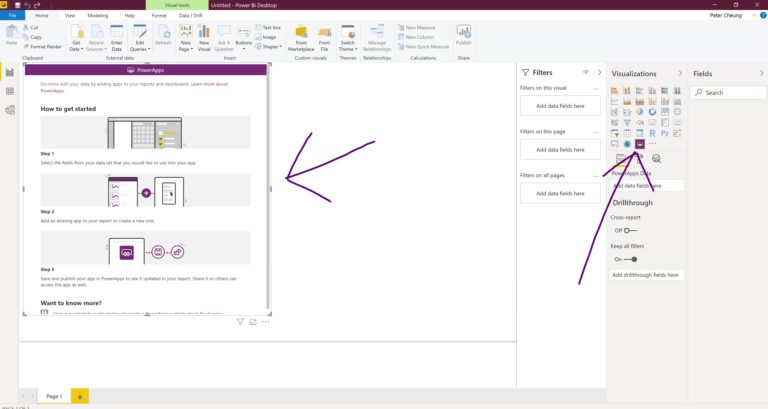768x409 pixels.
Task: Expand the Switch Theme dropdown
Action: [348, 38]
